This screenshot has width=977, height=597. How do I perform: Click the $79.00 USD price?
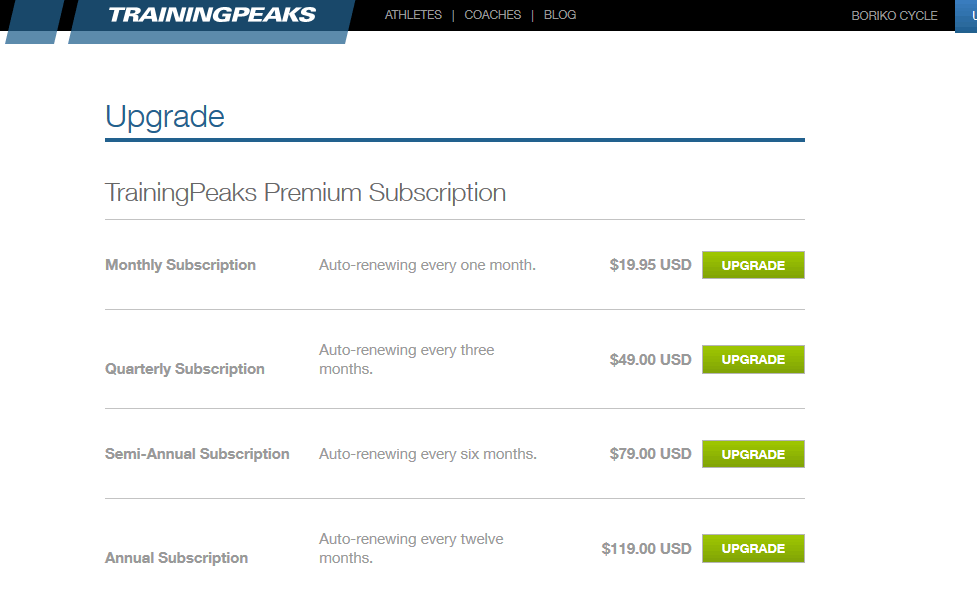click(x=651, y=454)
